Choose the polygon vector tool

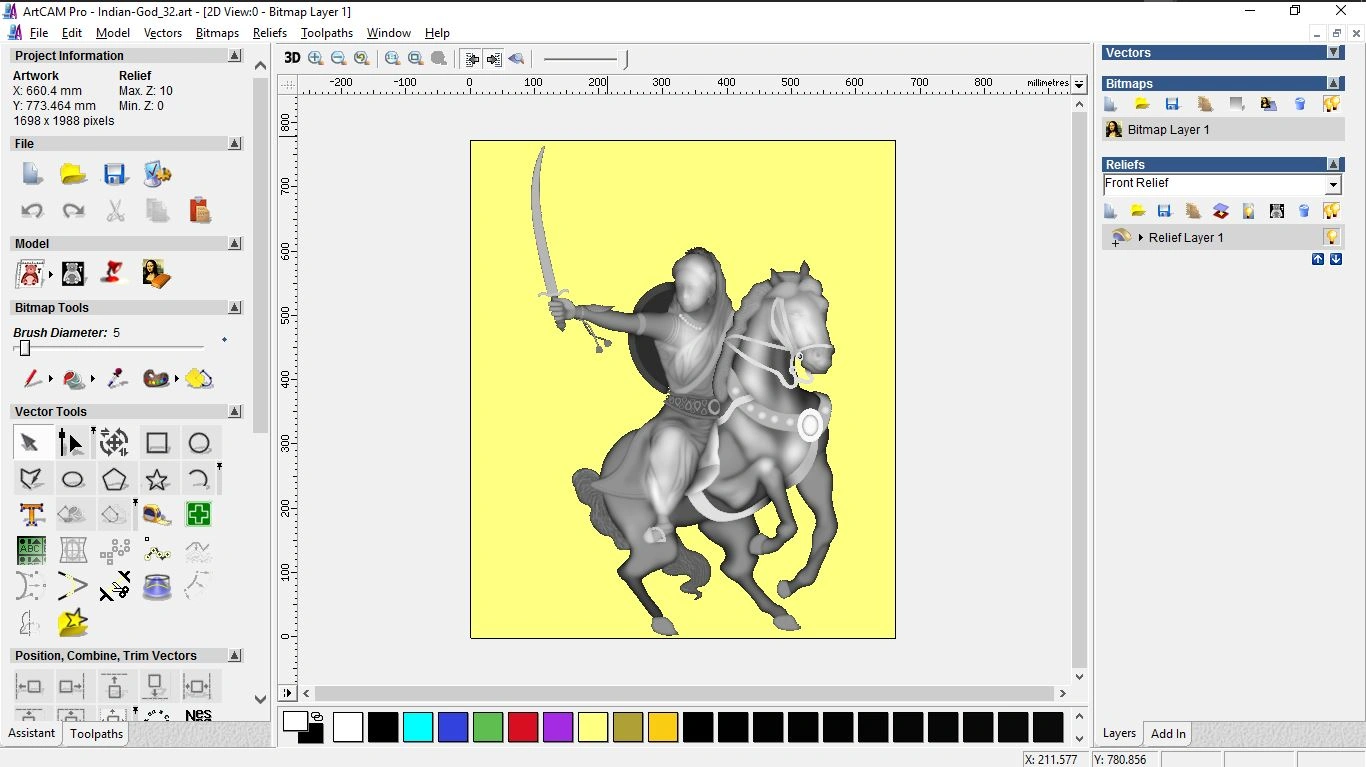pyautogui.click(x=114, y=479)
